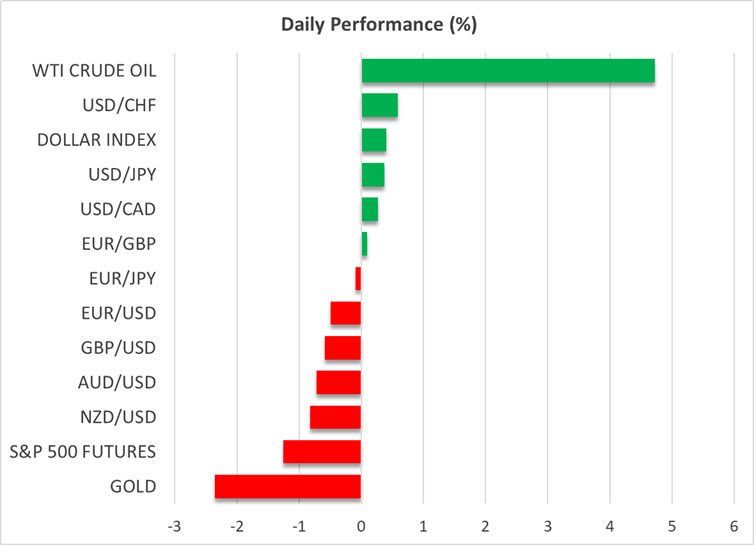754x545 pixels.
Task: Click the Daily Performance (%) chart title
Action: pos(376,23)
